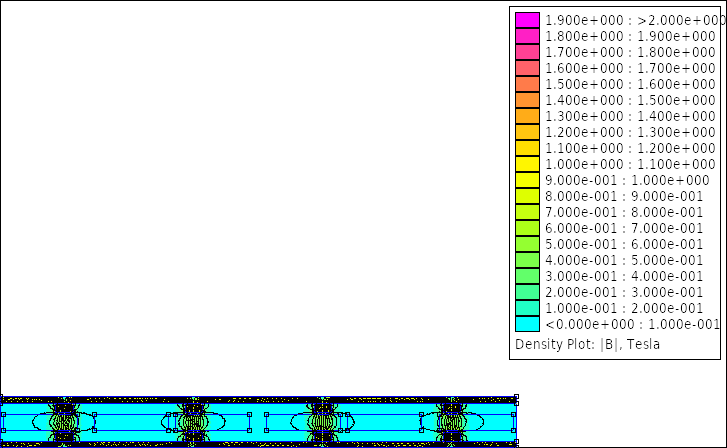Click legend text '5.000e-001 : 6.000e-001'
The image size is (727, 448).
coord(624,244)
